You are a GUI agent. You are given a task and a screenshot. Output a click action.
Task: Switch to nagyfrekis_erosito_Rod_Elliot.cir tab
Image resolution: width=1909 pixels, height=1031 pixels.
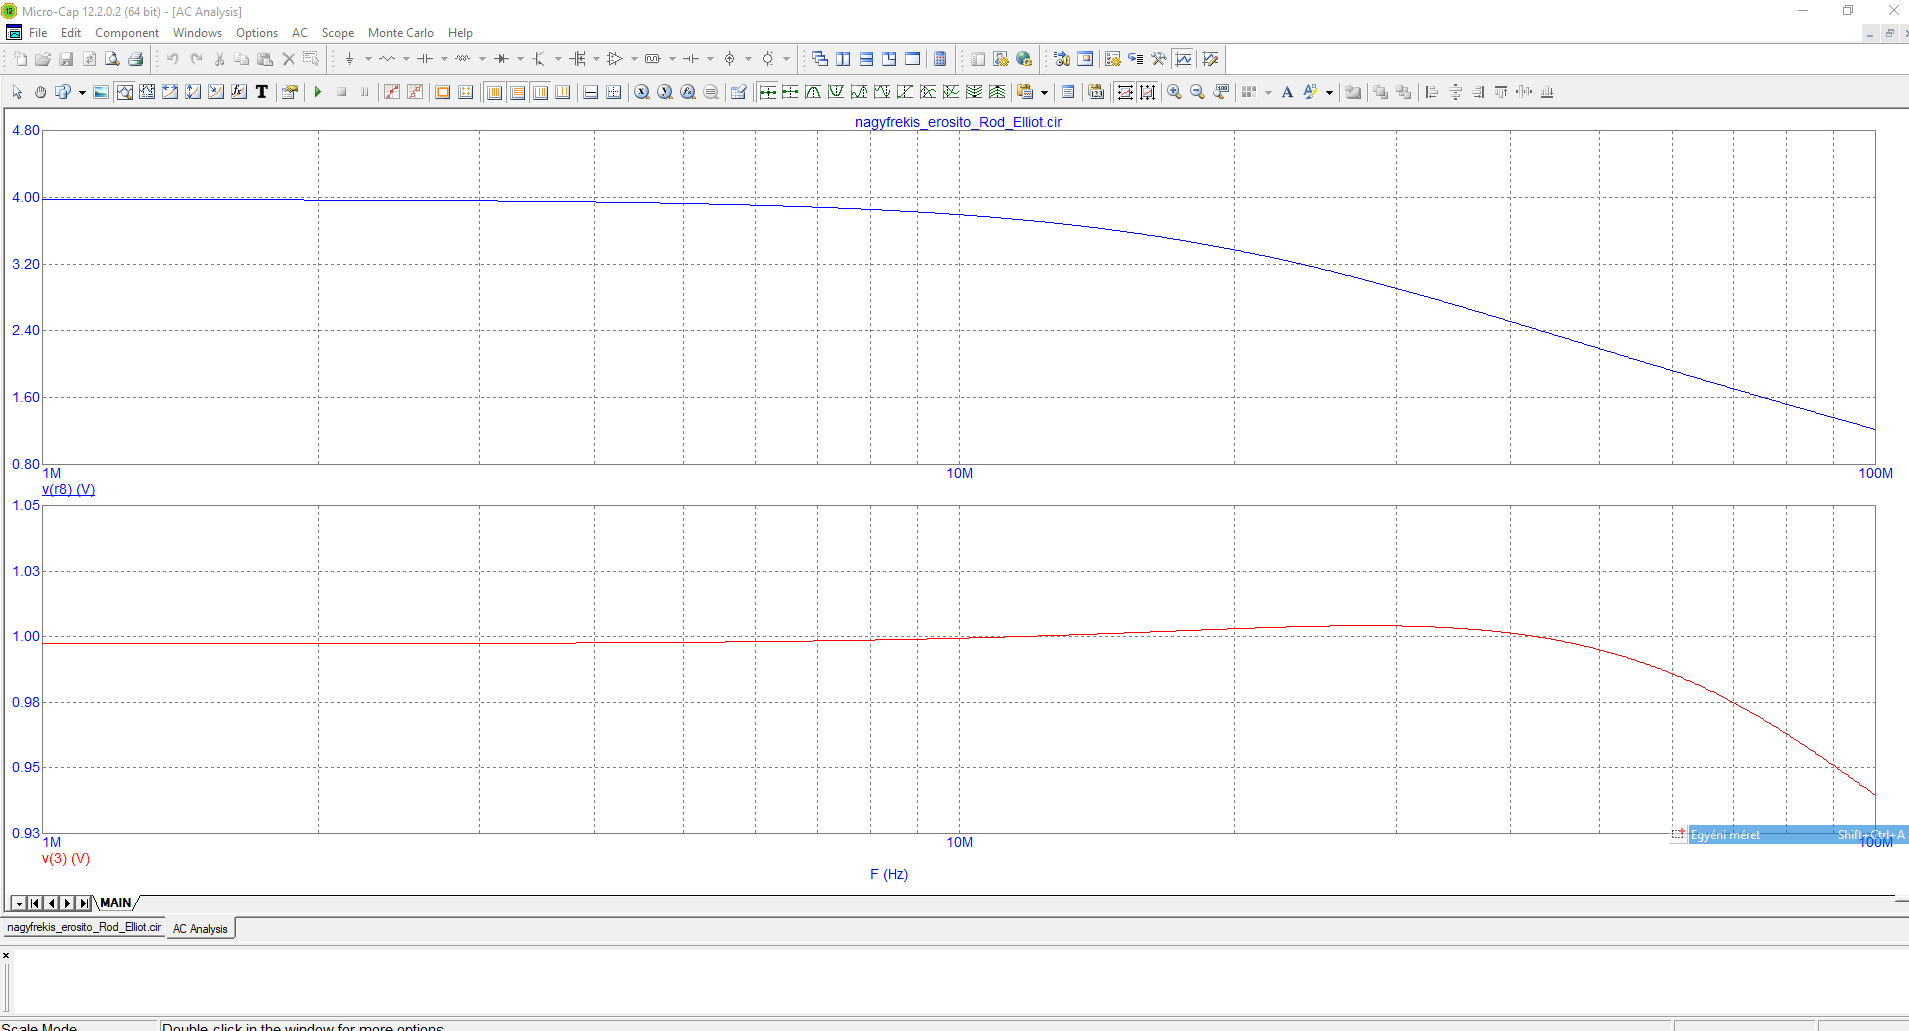pyautogui.click(x=84, y=927)
